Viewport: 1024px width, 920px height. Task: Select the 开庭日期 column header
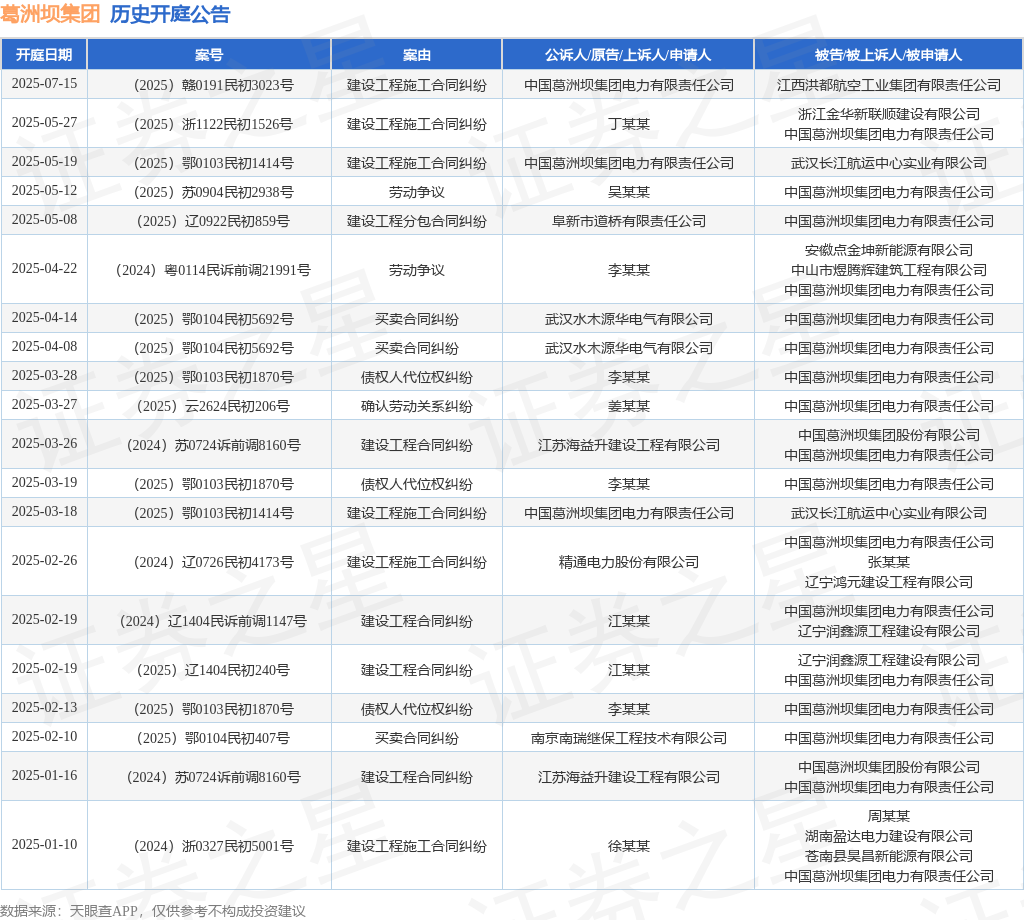44,55
